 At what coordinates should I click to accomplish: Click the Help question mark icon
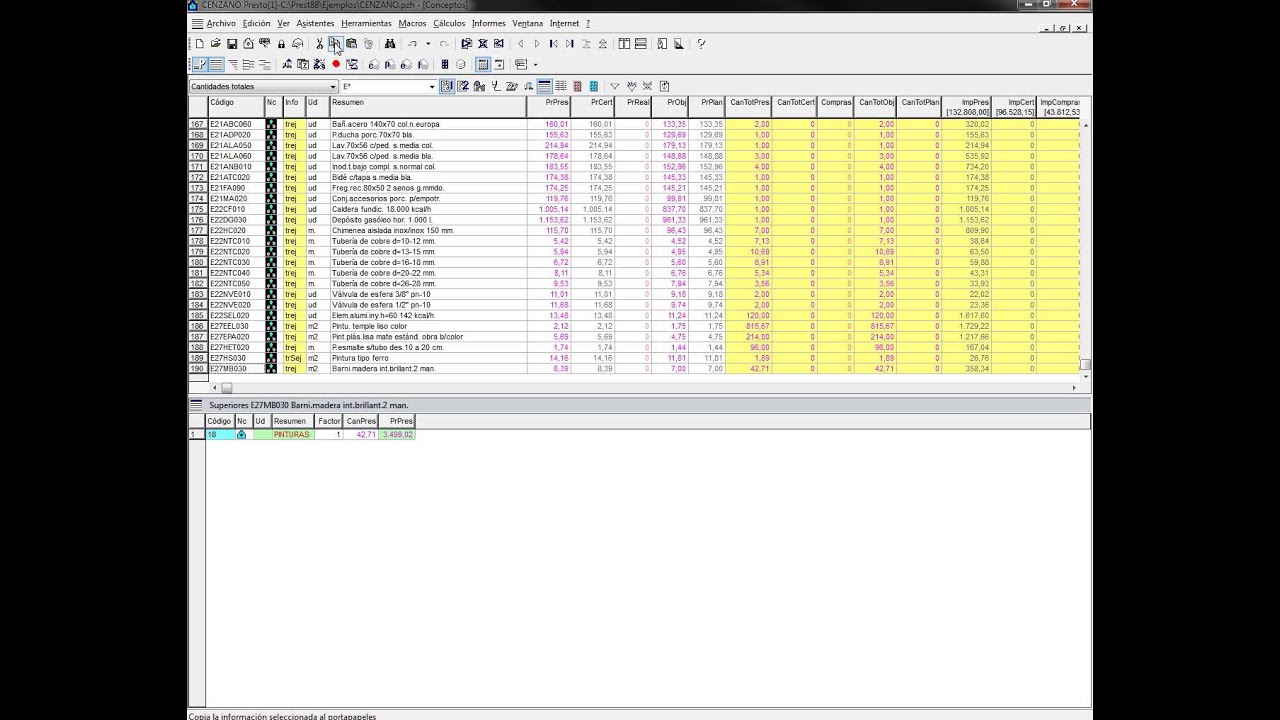coord(701,43)
